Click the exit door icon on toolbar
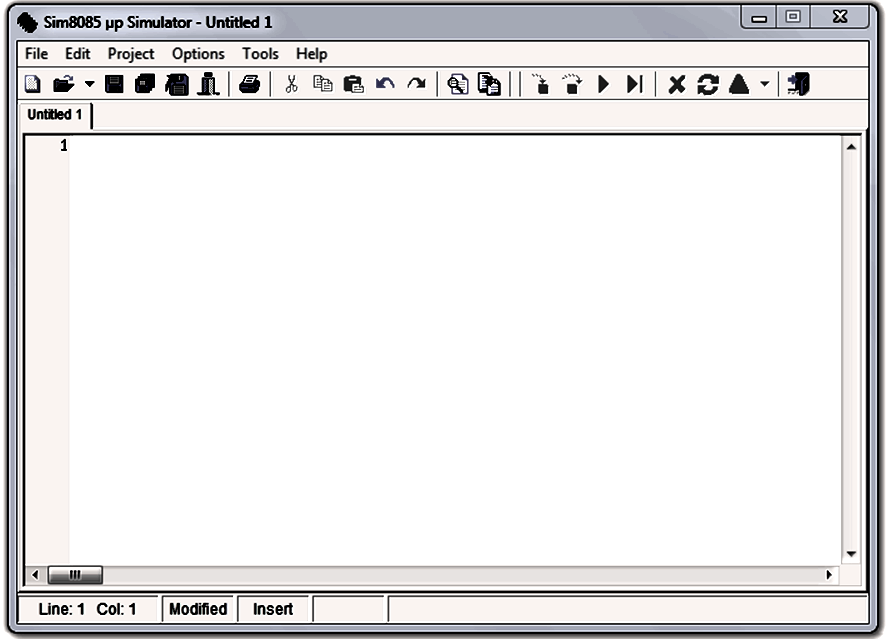The width and height of the screenshot is (886, 642). pos(798,85)
